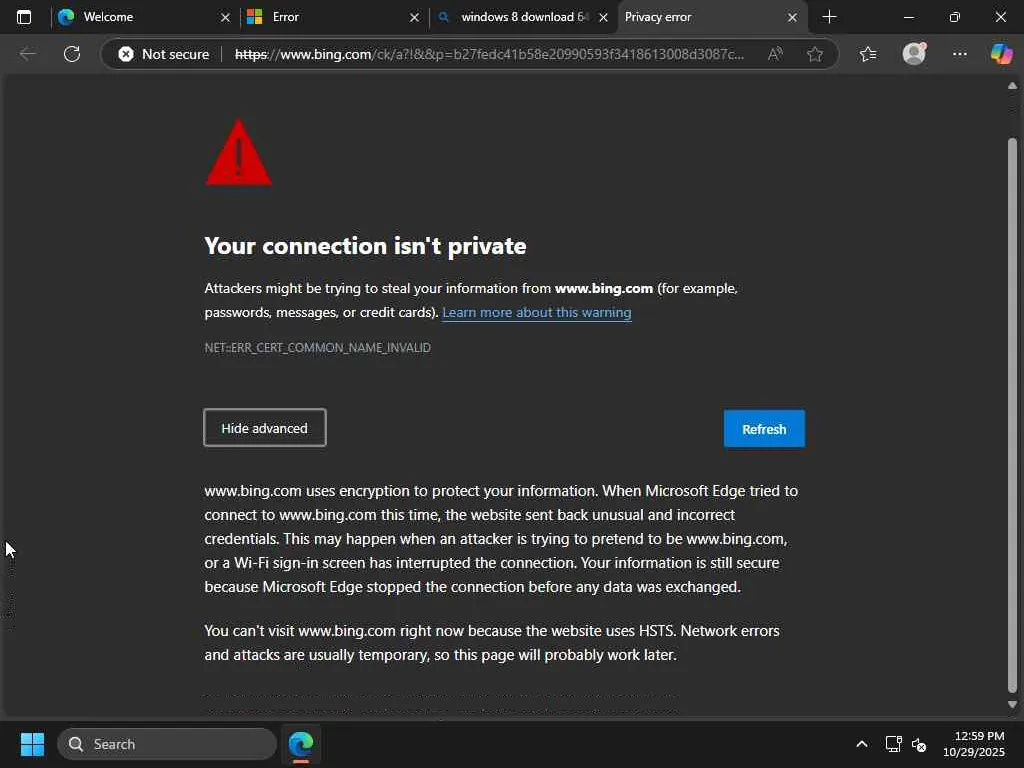This screenshot has width=1024, height=768.
Task: Click the Not secure site info badge
Action: click(x=164, y=54)
